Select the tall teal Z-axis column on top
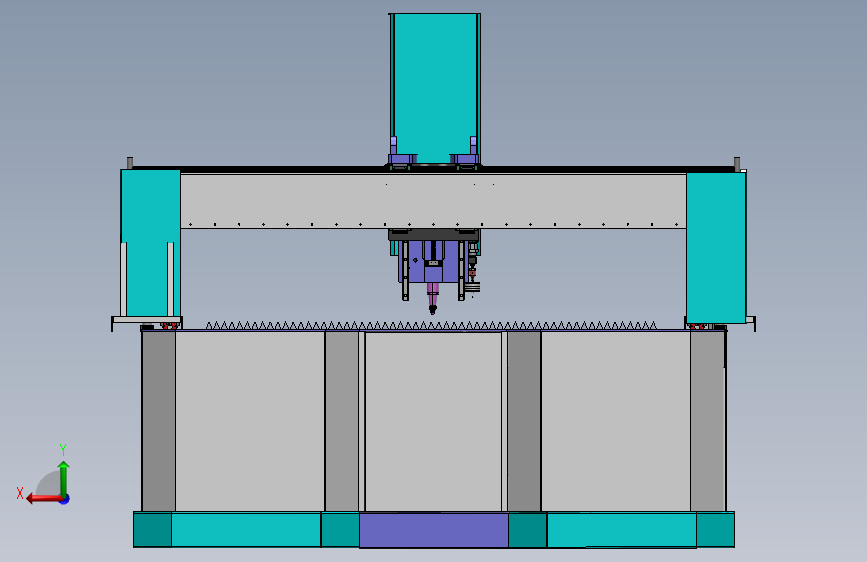 tap(435, 89)
